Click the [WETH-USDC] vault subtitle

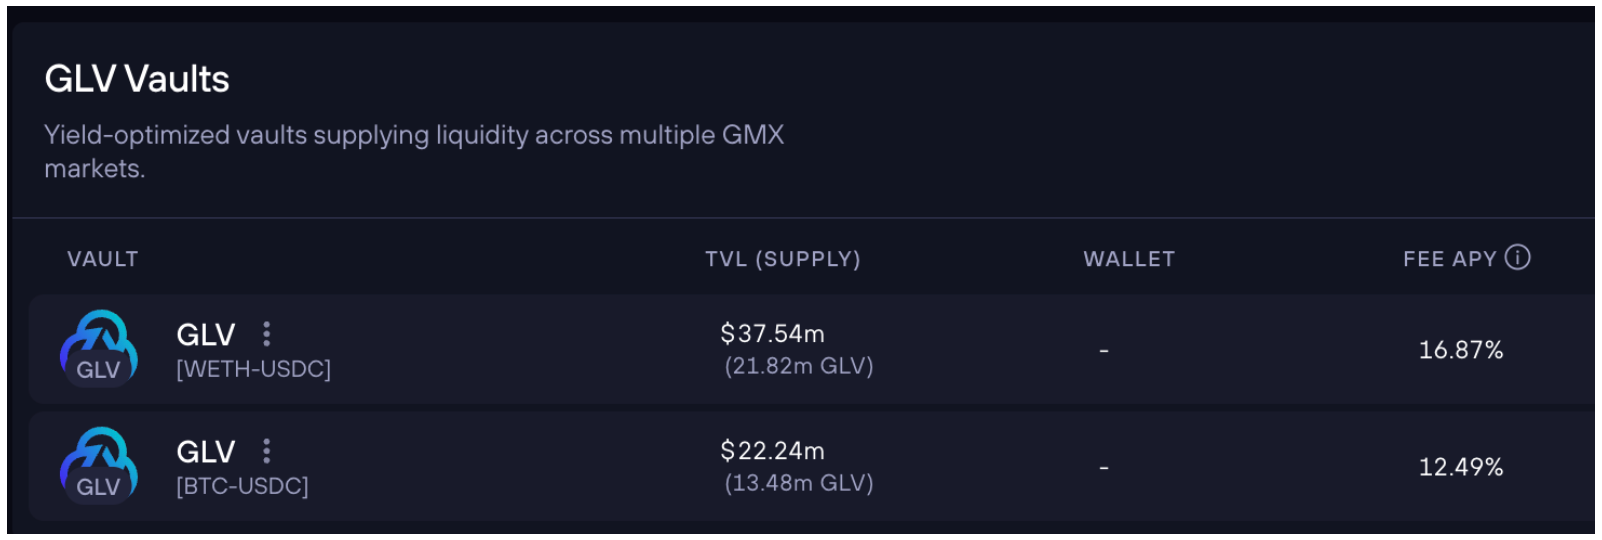click(253, 369)
